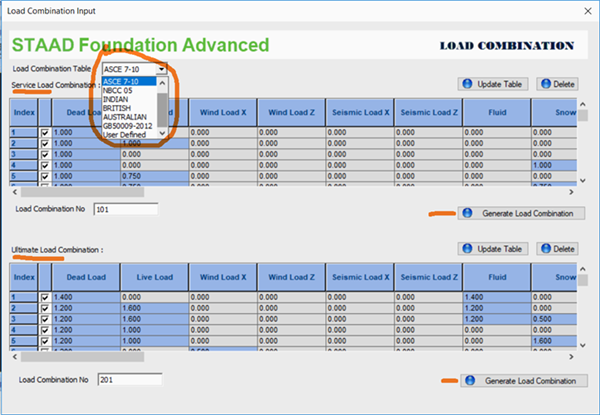Click Dead Load header in ultimate table
This screenshot has width=600, height=415.
[86, 277]
